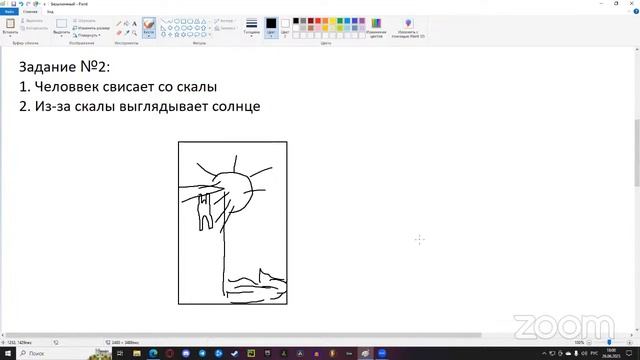Open the Заливка shape fill dropdown
640x360 pixels.
(225, 28)
